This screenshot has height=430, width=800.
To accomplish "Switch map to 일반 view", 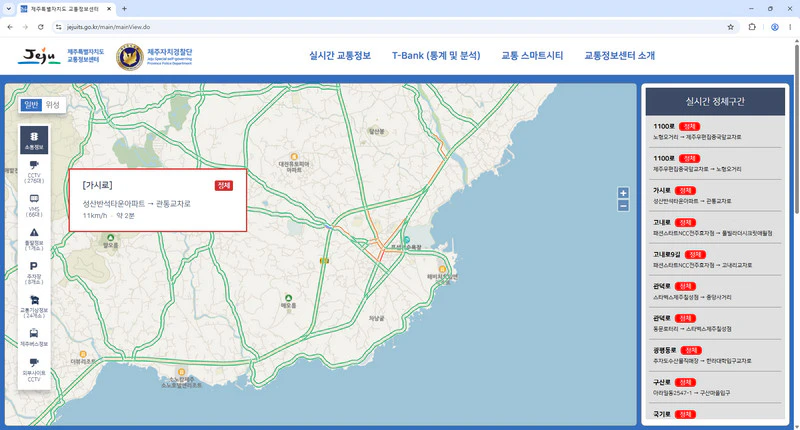I will pyautogui.click(x=31, y=105).
